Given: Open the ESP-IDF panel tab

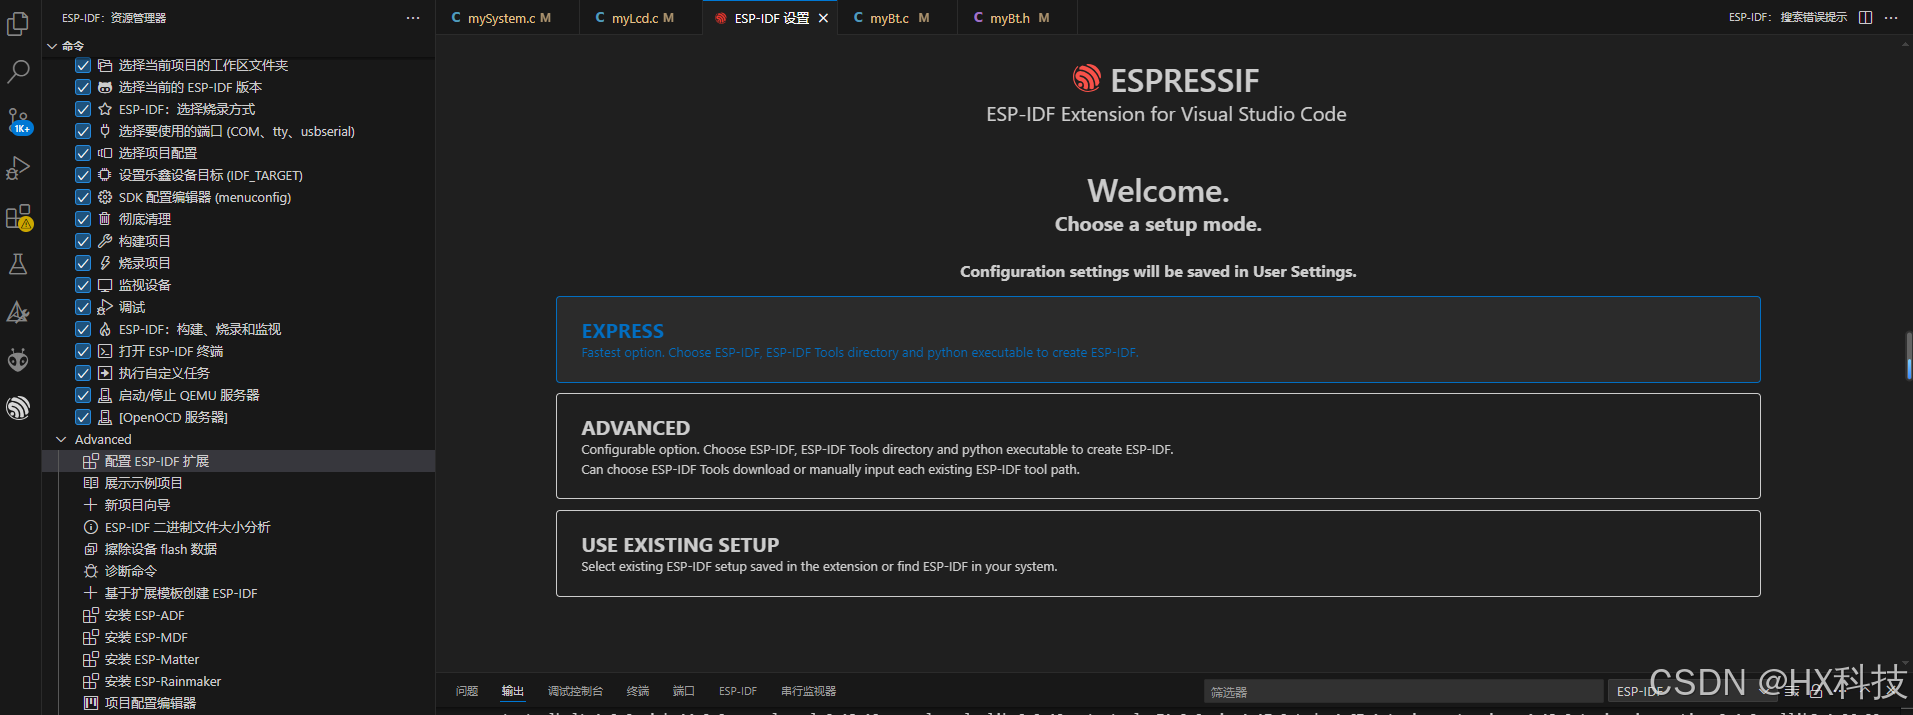Looking at the screenshot, I should pos(738,691).
